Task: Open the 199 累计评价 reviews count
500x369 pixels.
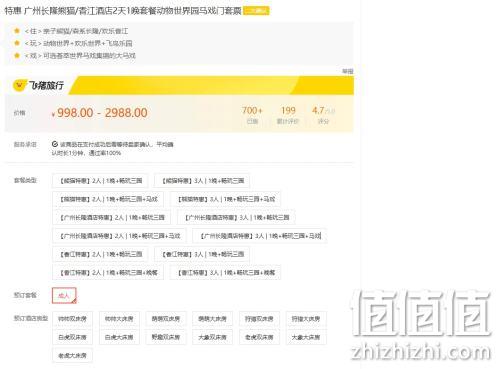Action: click(x=288, y=115)
